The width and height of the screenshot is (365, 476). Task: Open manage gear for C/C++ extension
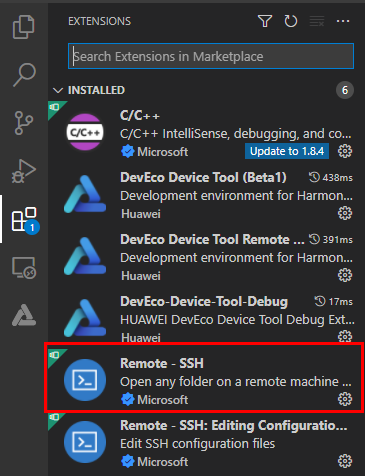[x=345, y=151]
